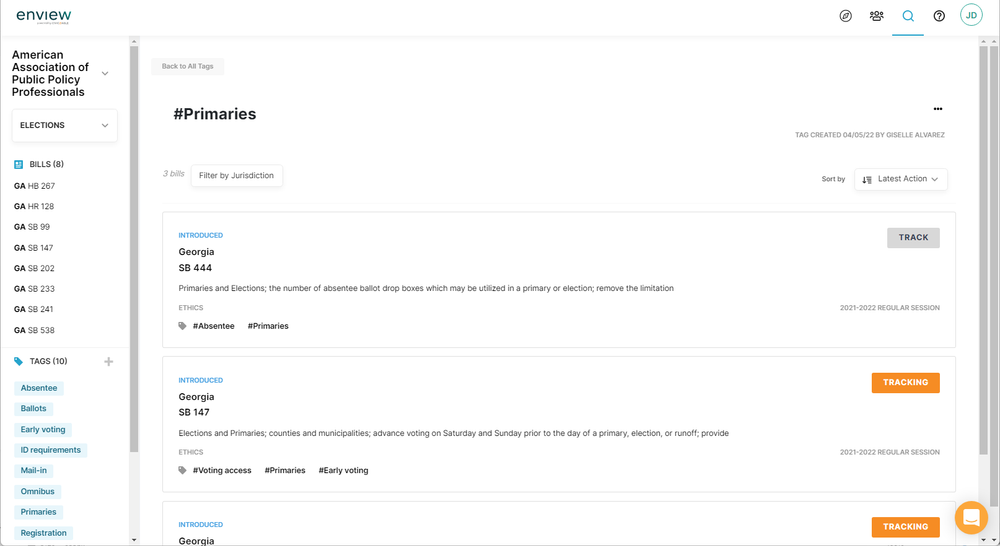Open the ELECTIONS workspace dropdown

click(64, 126)
